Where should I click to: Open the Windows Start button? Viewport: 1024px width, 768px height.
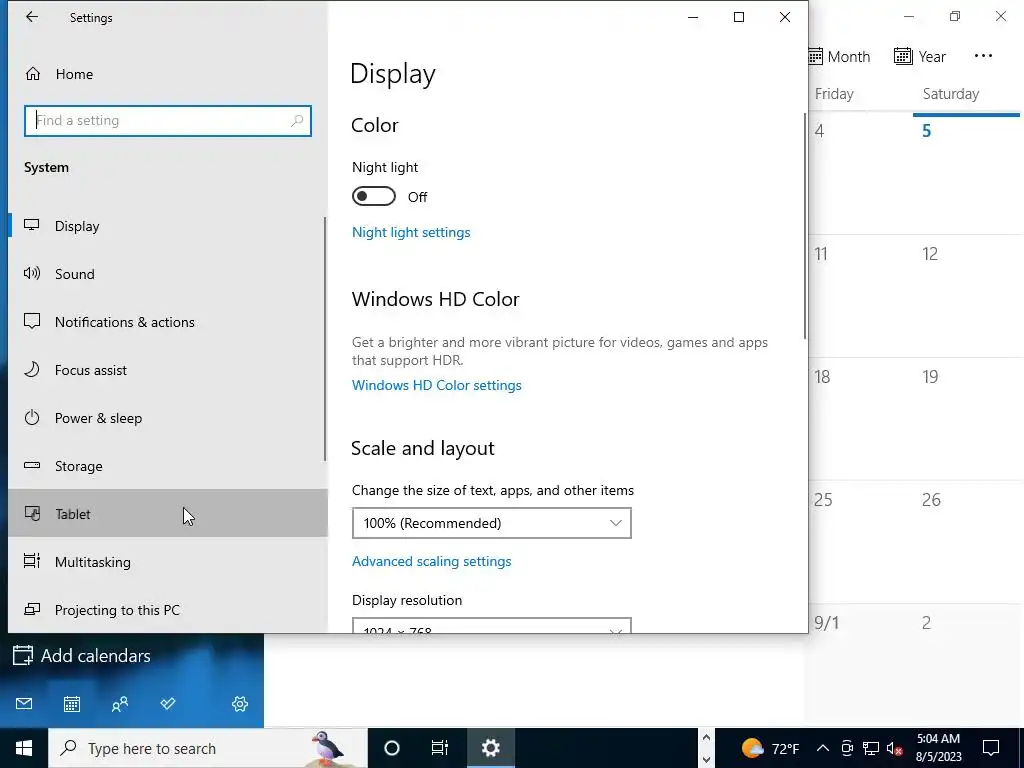24,748
